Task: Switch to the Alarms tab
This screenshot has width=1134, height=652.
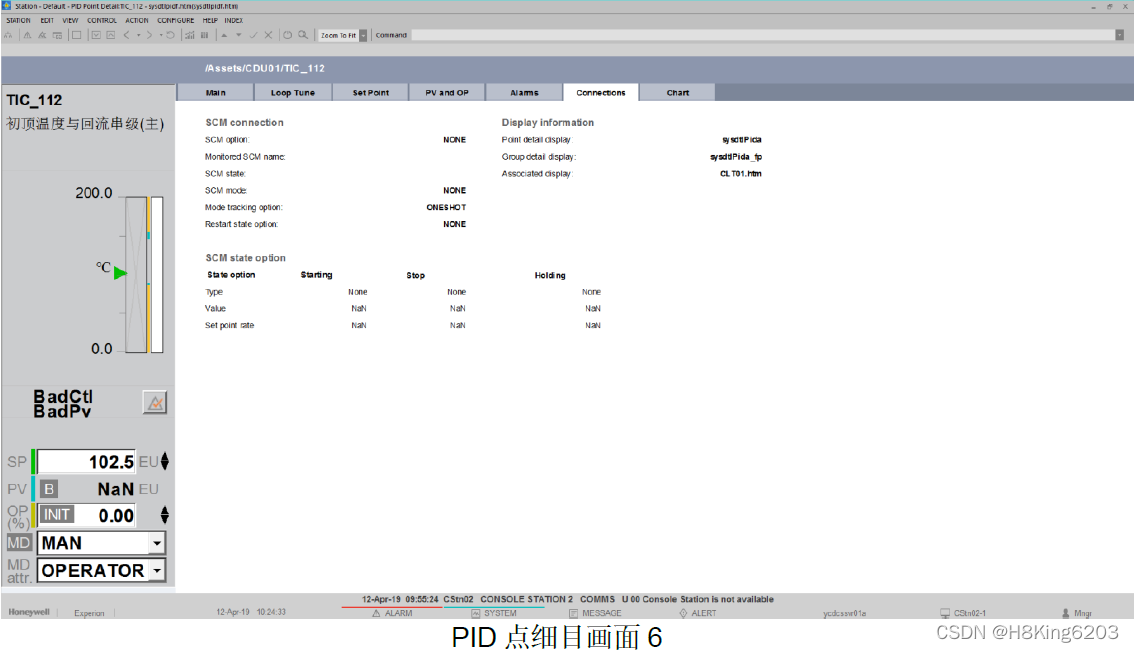Action: point(524,93)
